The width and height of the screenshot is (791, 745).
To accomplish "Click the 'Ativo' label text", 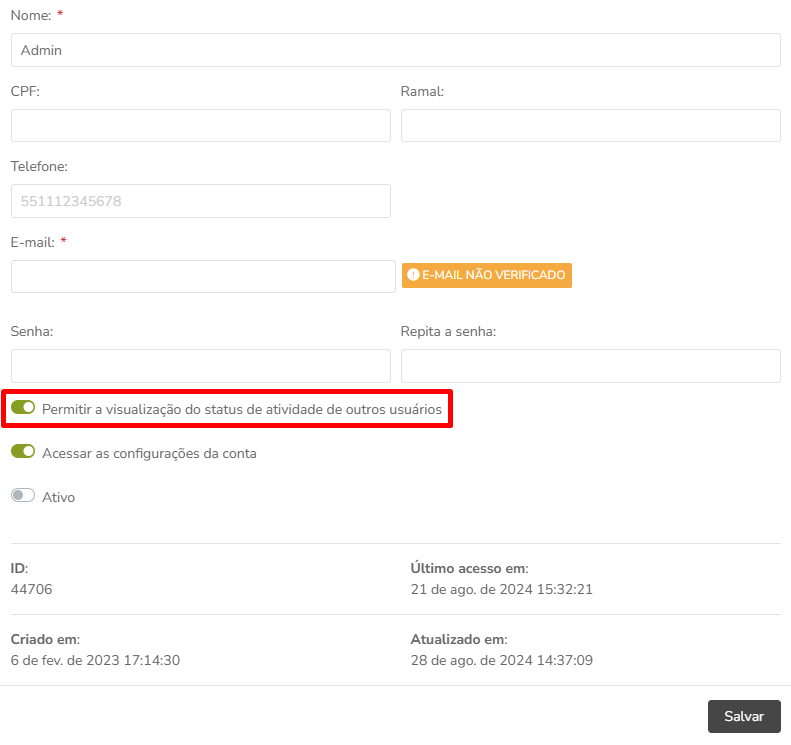I will 59,497.
